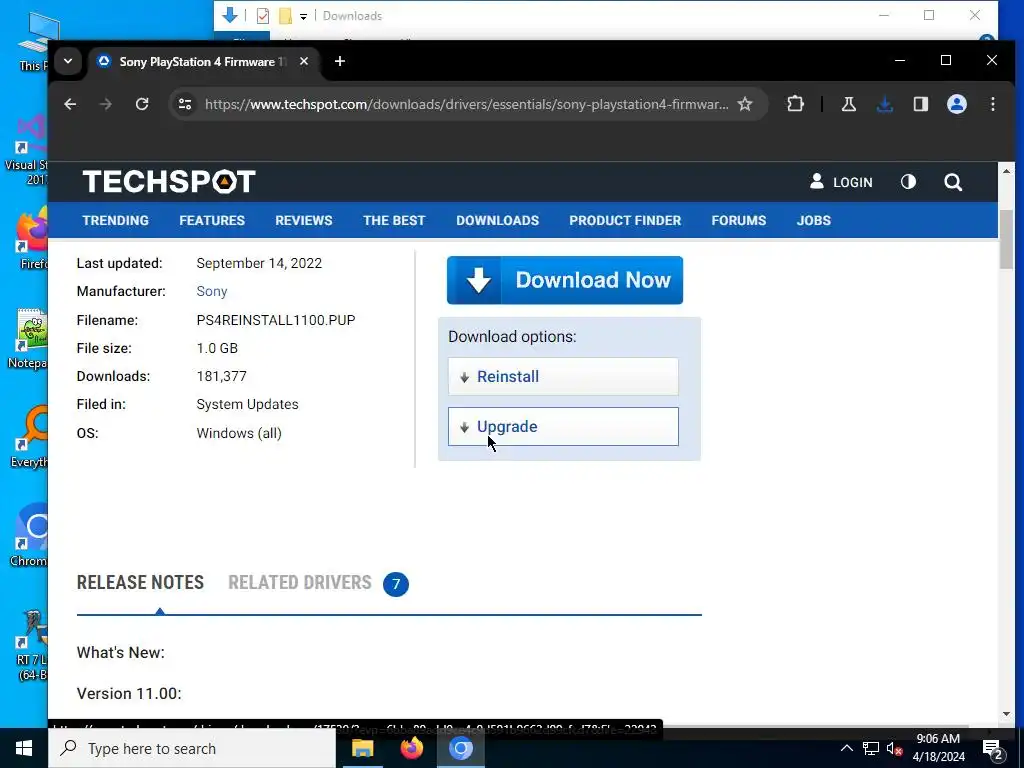Viewport: 1024px width, 768px height.
Task: Open the Everything desktop shortcut
Action: coord(30,437)
